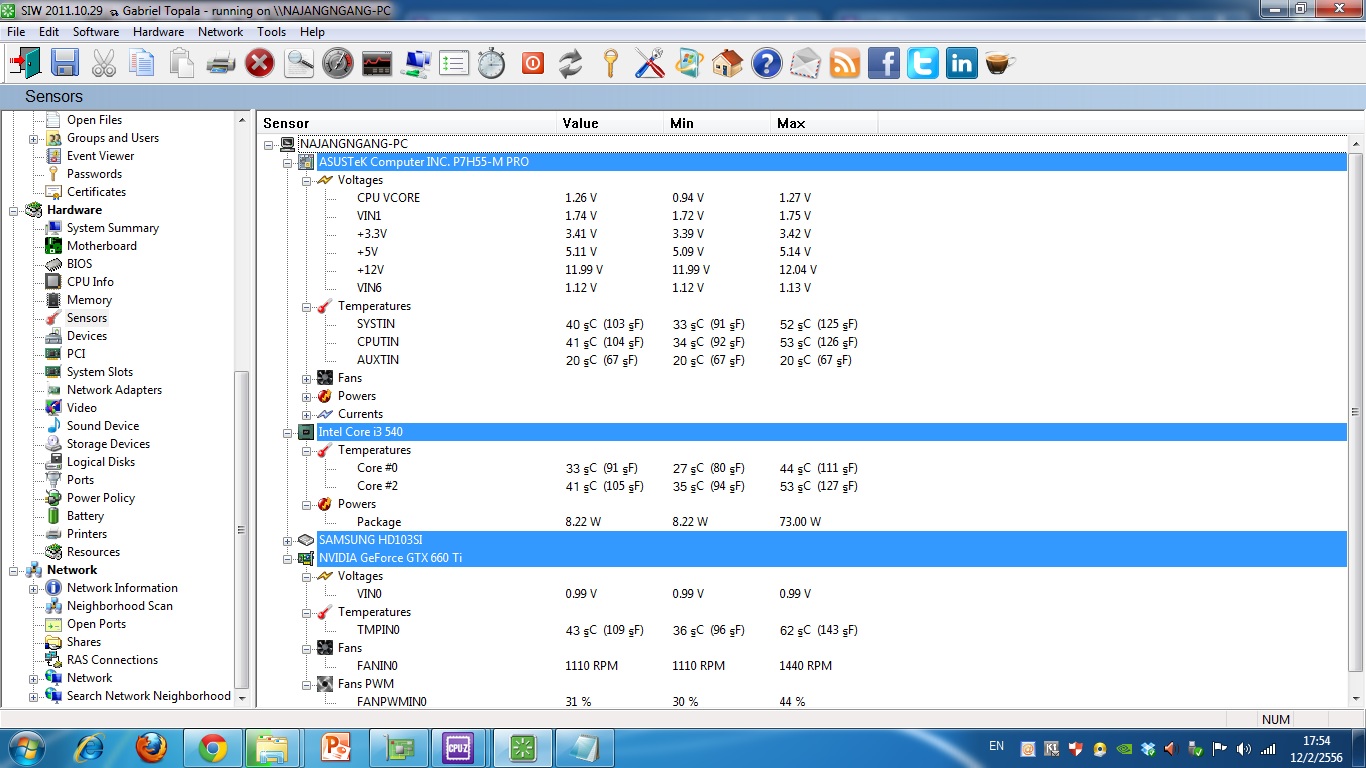Click the green checklist toolbar icon

coord(454,64)
